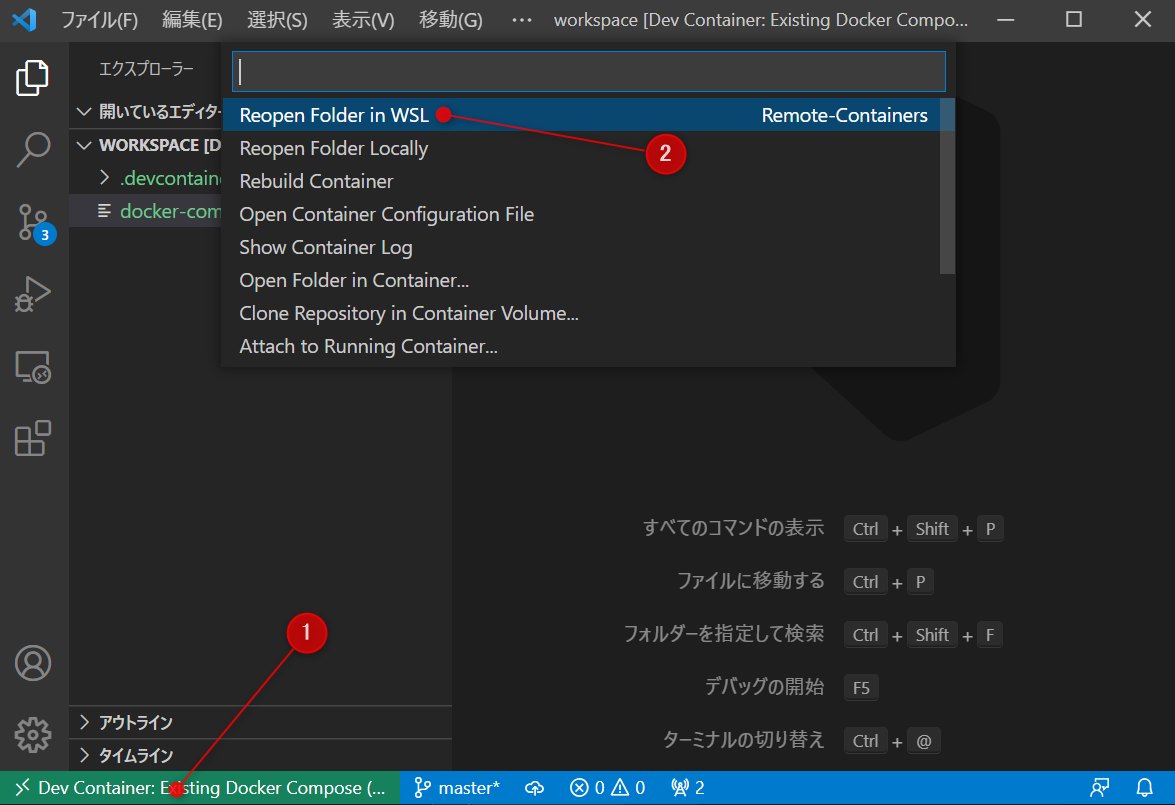Click the エクスプローラー panel title
Image resolution: width=1175 pixels, height=805 pixels.
pyautogui.click(x=146, y=69)
